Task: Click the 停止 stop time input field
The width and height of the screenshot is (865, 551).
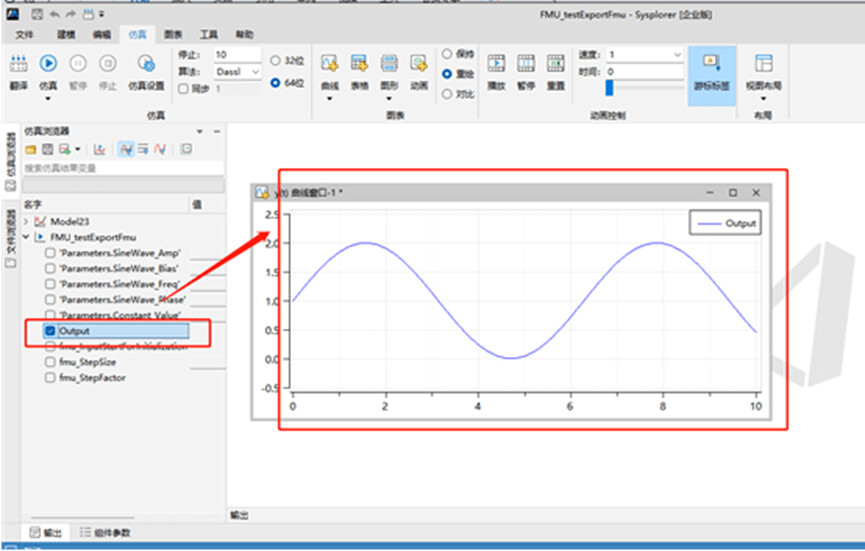Action: coord(237,55)
